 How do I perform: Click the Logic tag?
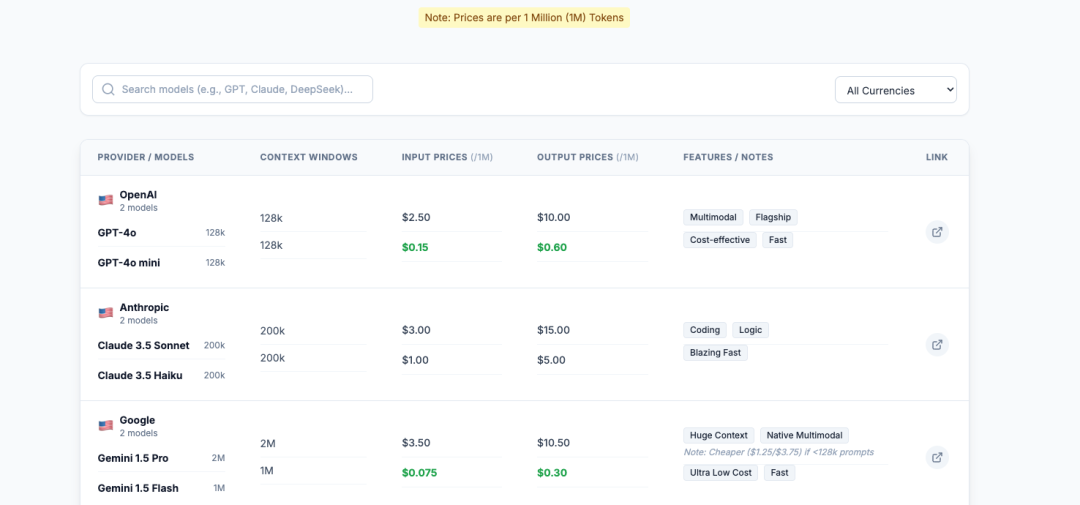[x=750, y=330]
